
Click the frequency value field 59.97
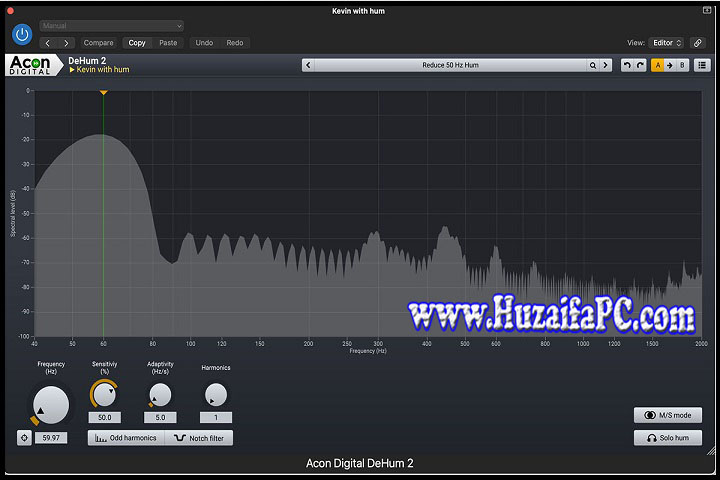(x=51, y=438)
